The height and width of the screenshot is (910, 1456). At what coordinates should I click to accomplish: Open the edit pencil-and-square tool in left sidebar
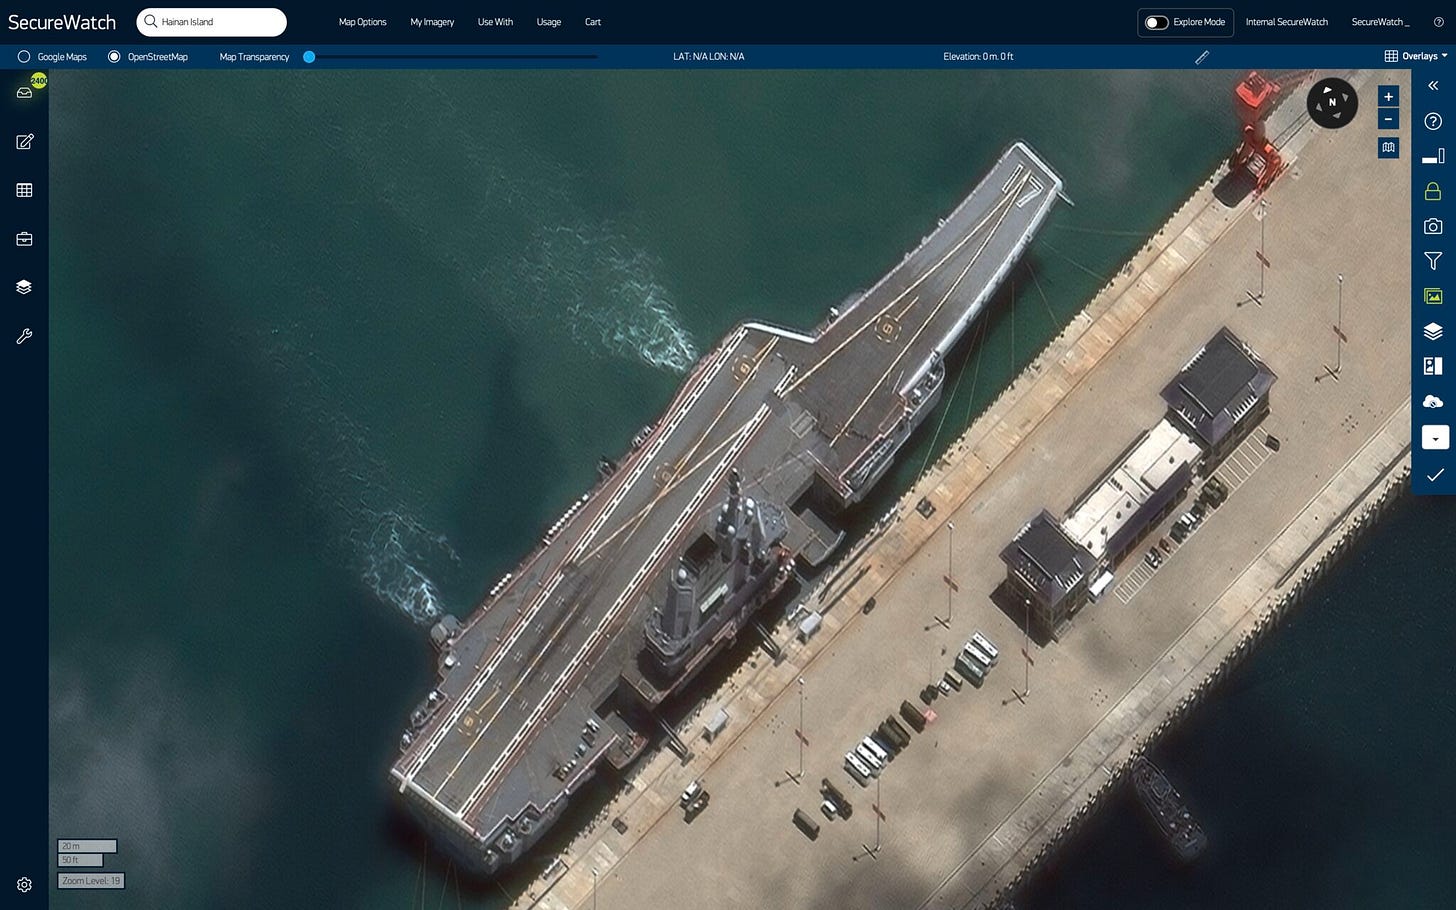[25, 142]
